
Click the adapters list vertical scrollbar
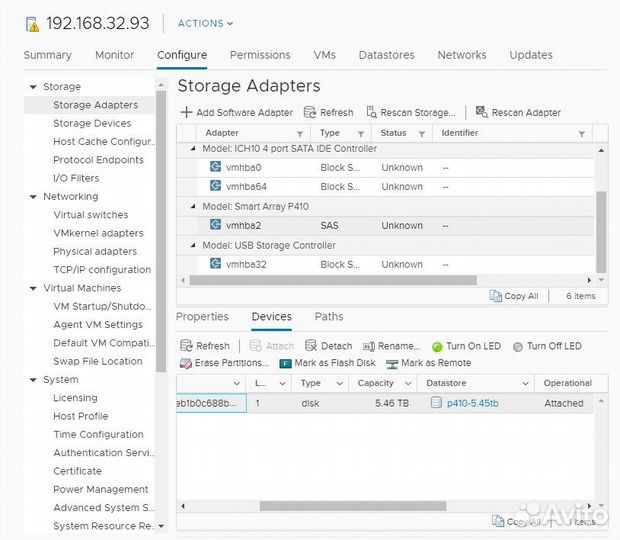[601, 232]
